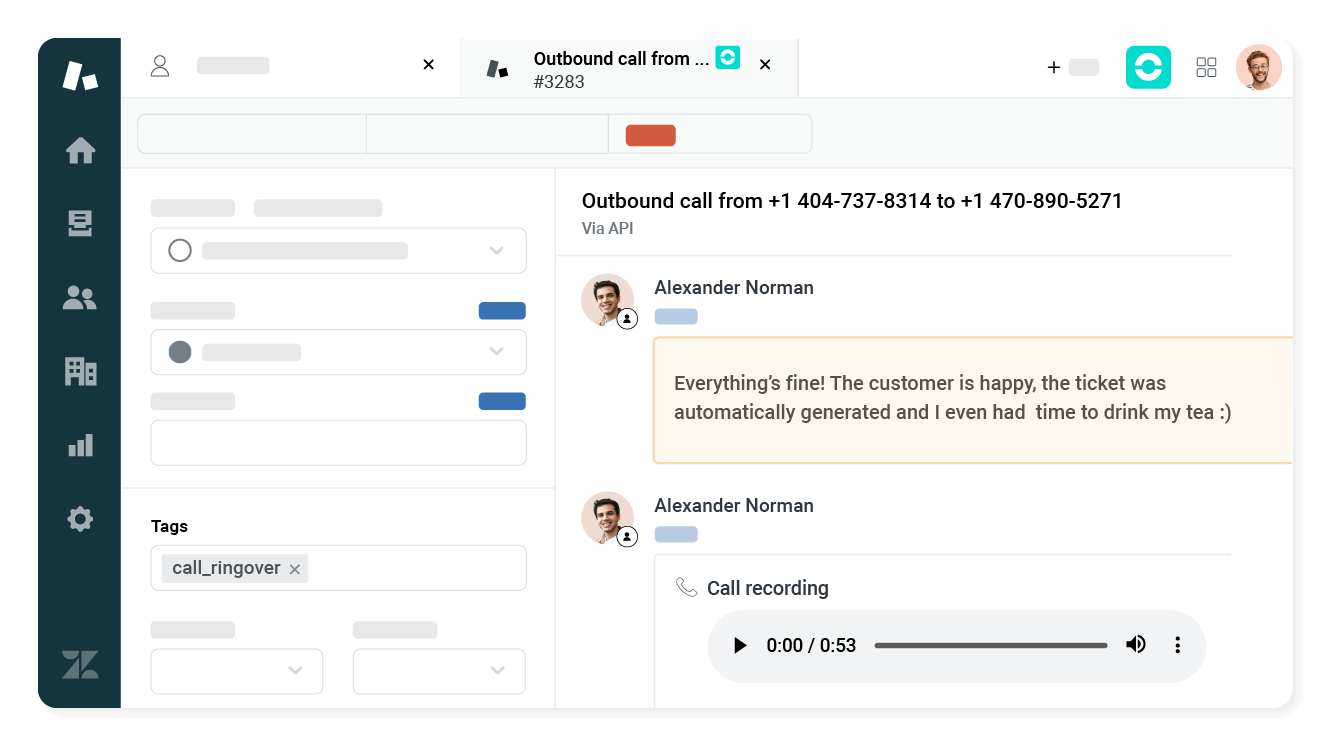The image size is (1332, 746).
Task: Click the plus add button in top bar
Action: tap(1053, 67)
